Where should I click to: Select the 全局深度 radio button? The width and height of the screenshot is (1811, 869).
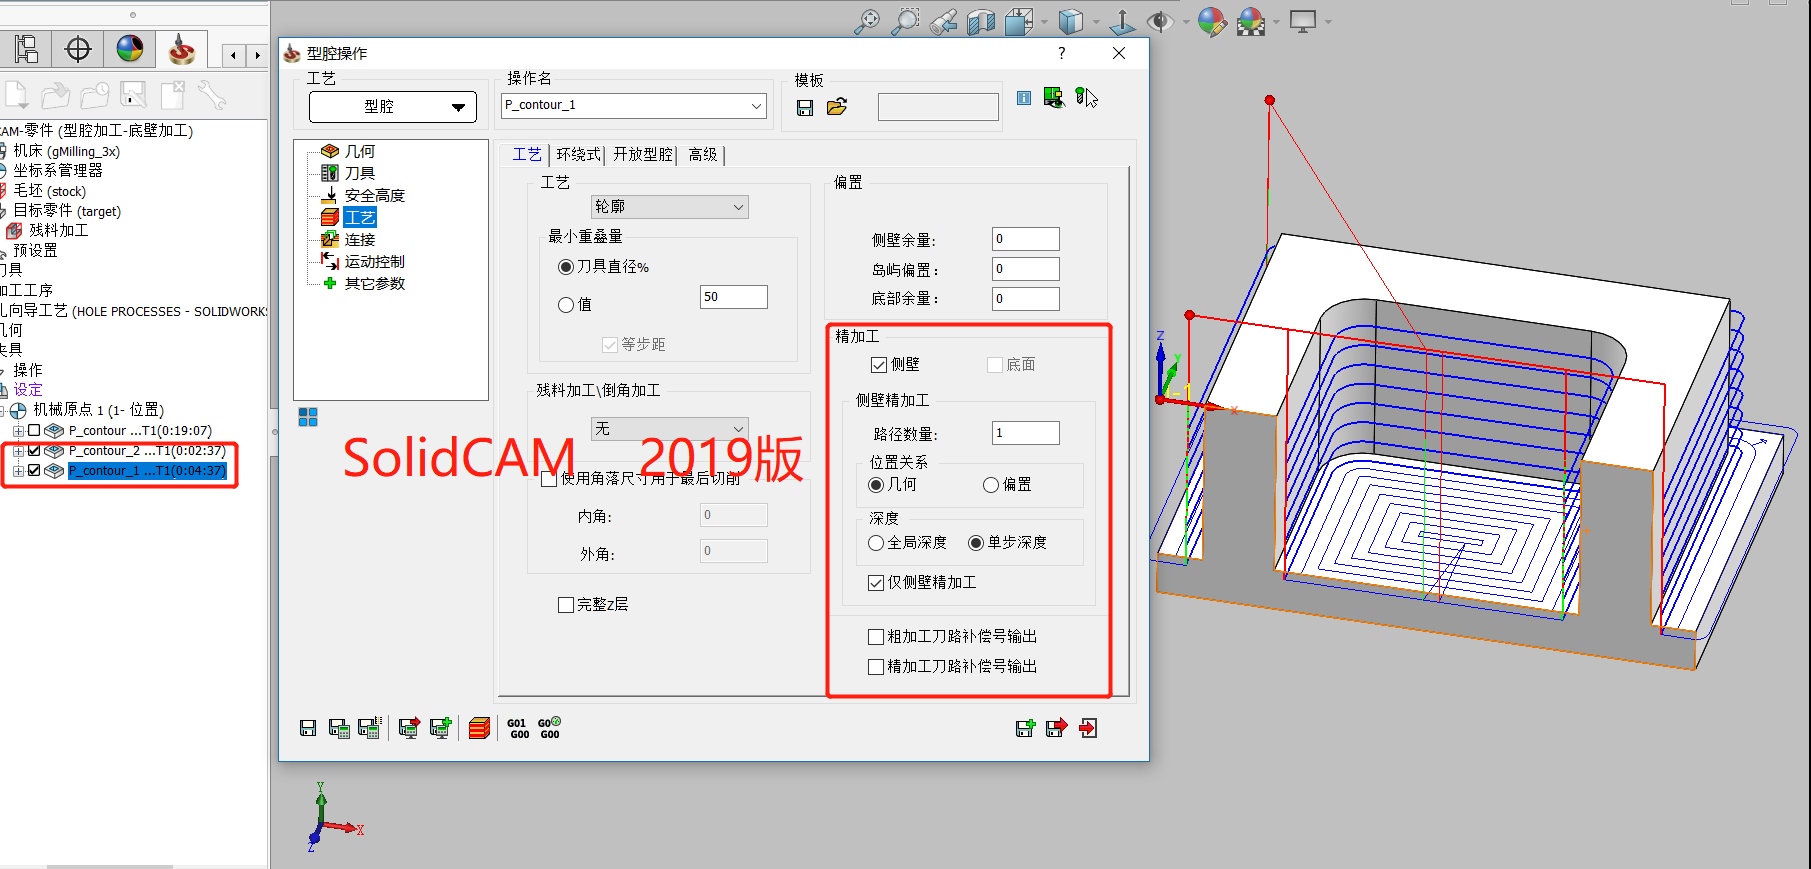pyautogui.click(x=876, y=543)
